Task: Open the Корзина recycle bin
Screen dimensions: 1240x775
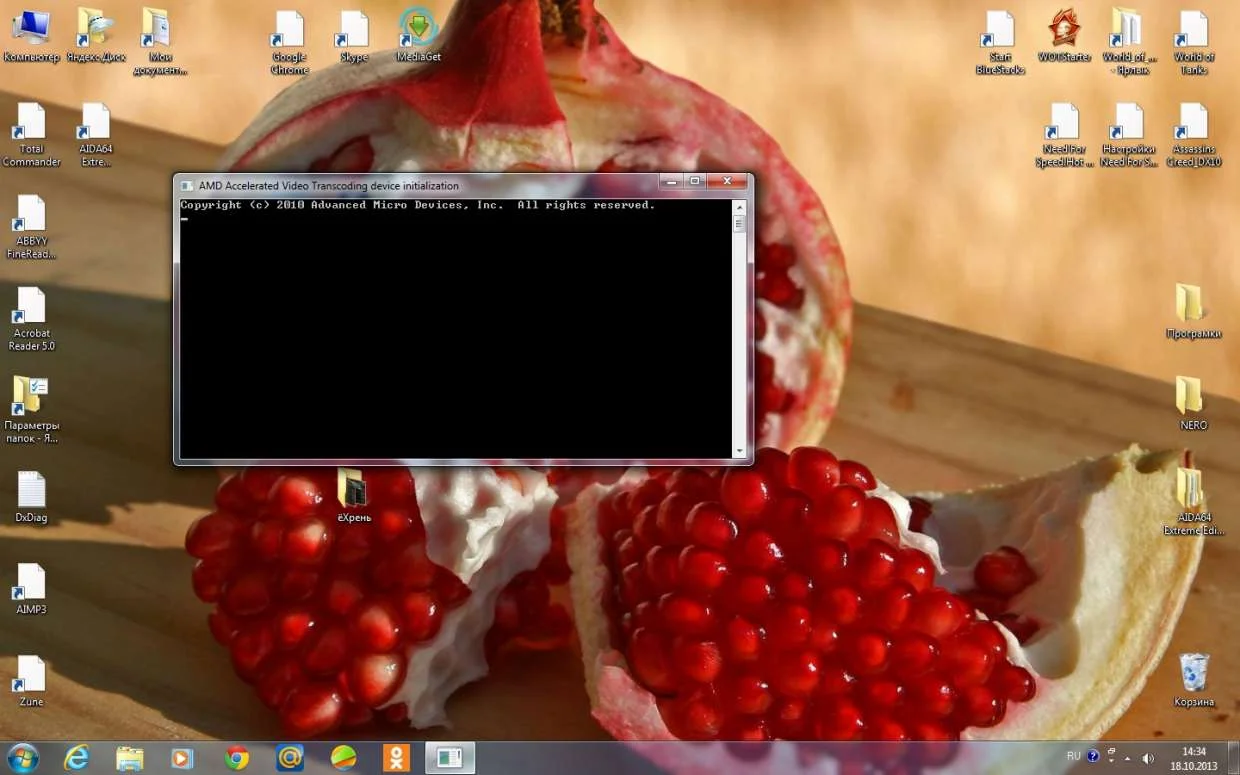Action: click(x=1193, y=680)
